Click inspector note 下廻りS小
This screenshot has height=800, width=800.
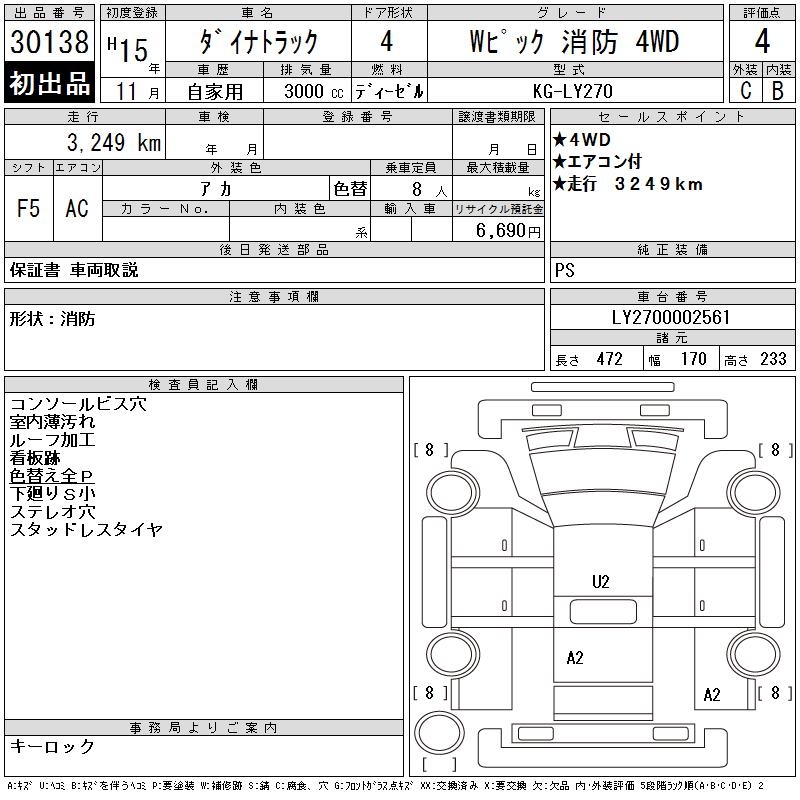click(52, 493)
